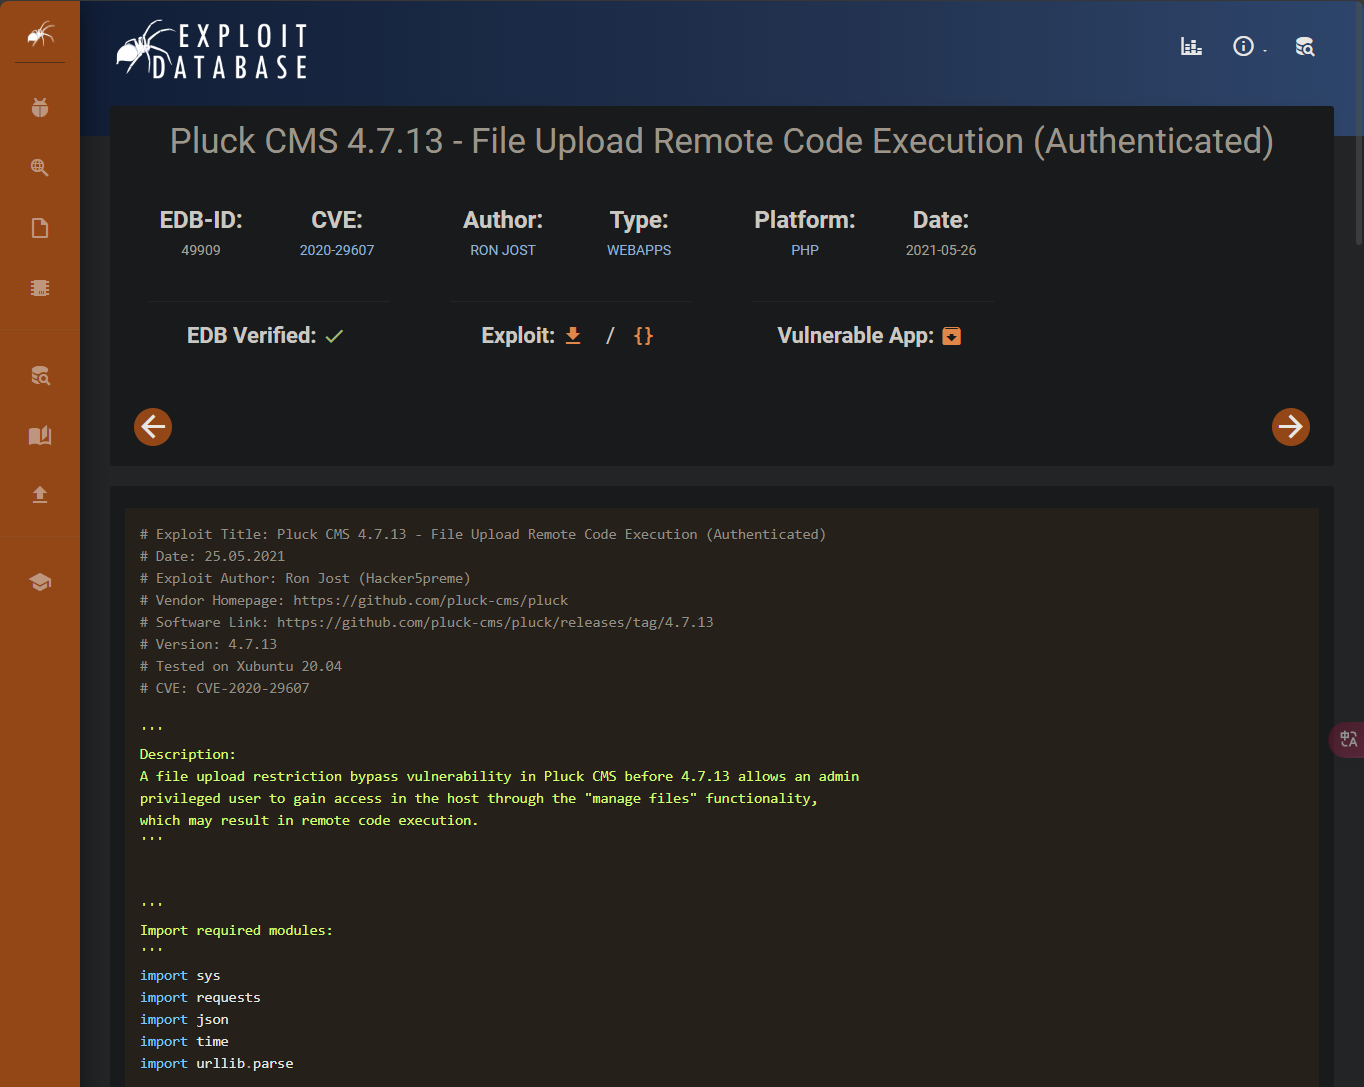This screenshot has width=1364, height=1087.
Task: Click the translate widget on right edge
Action: point(1348,740)
